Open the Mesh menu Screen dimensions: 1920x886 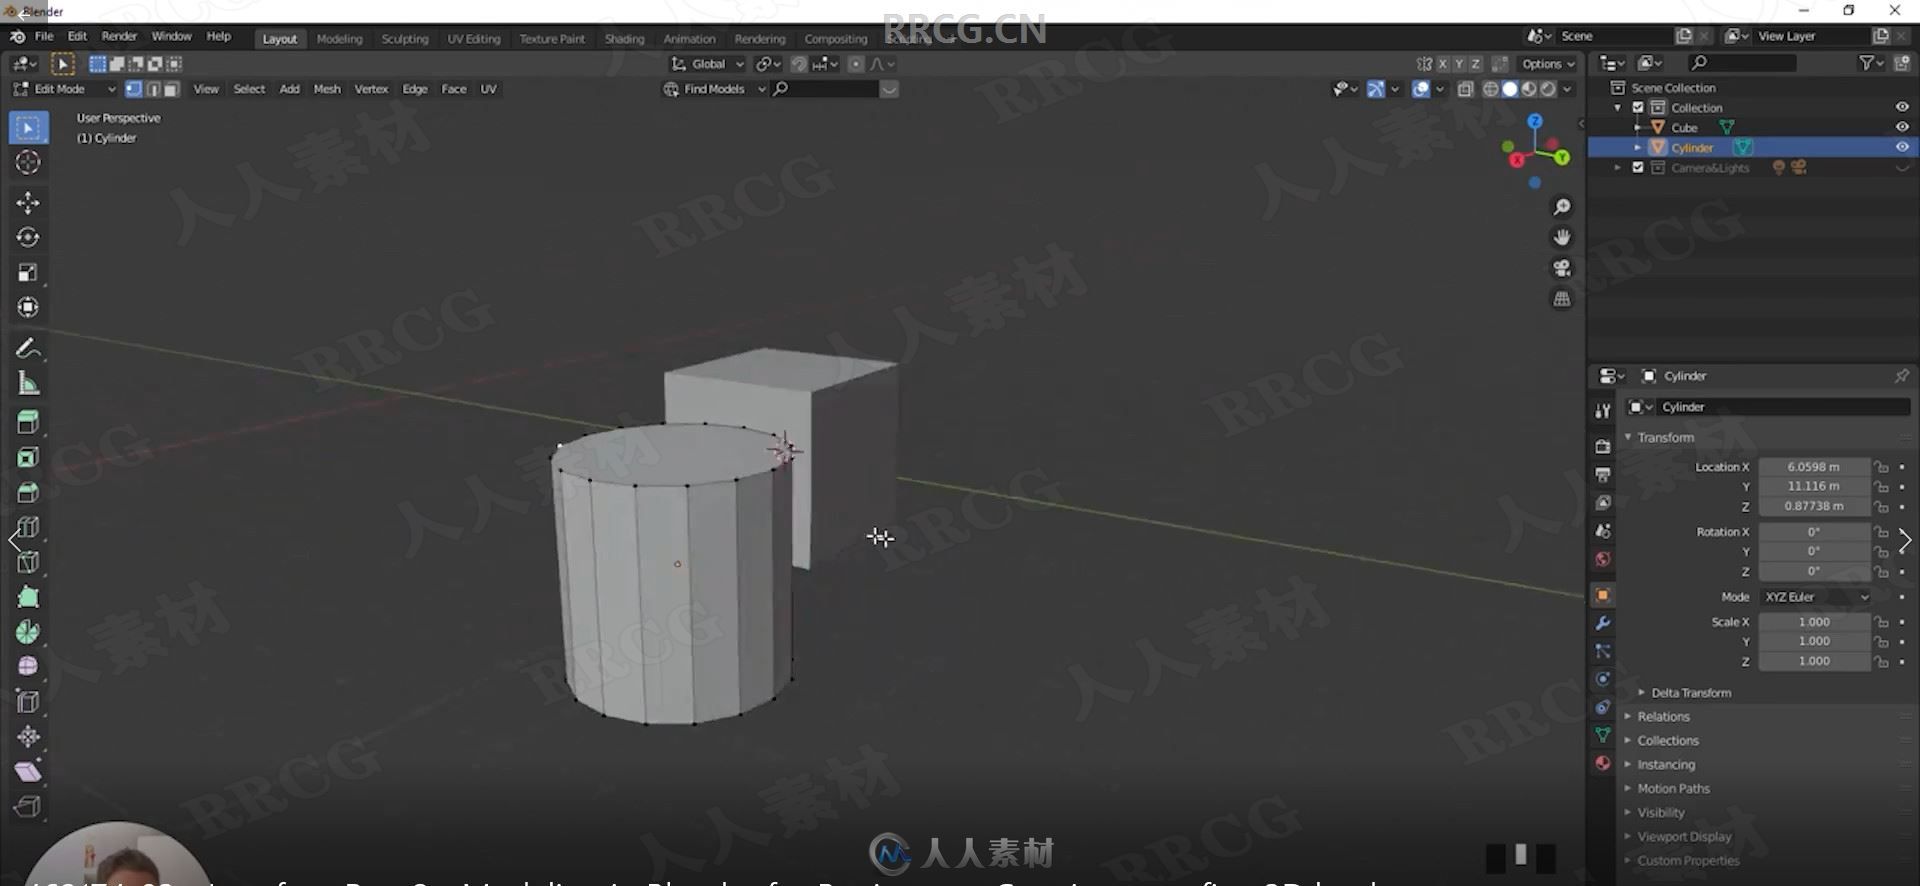[x=327, y=89]
